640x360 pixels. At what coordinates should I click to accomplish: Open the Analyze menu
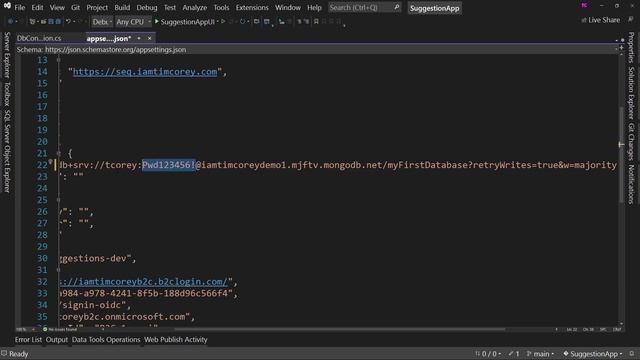point(195,7)
